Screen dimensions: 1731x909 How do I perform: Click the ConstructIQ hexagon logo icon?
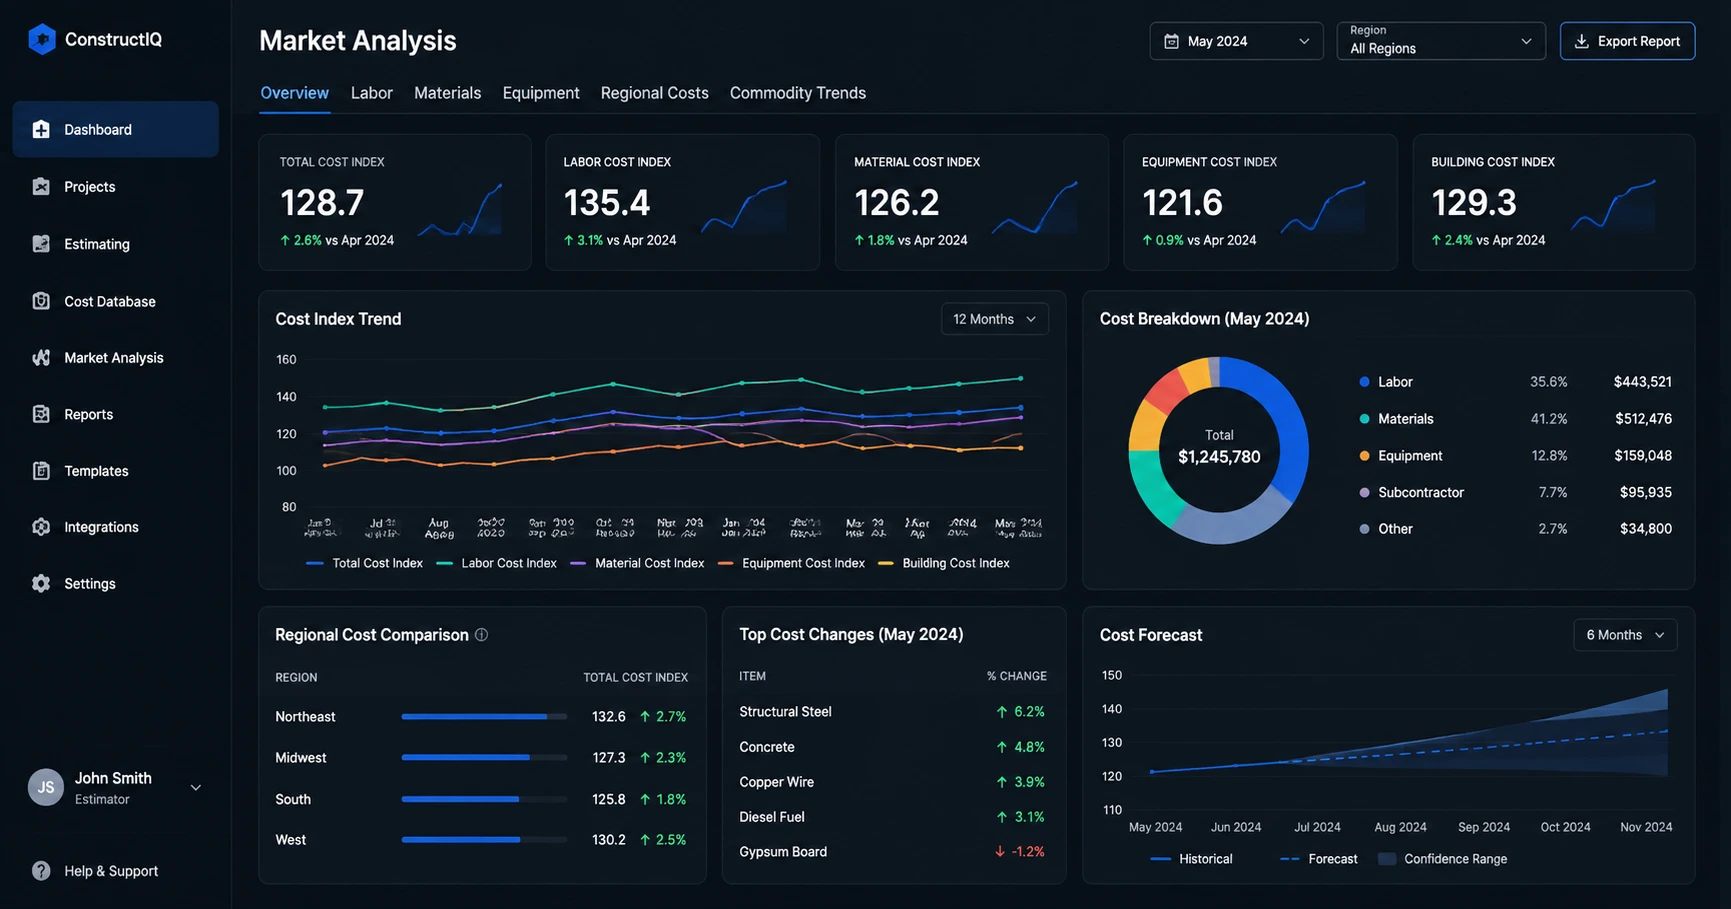42,39
